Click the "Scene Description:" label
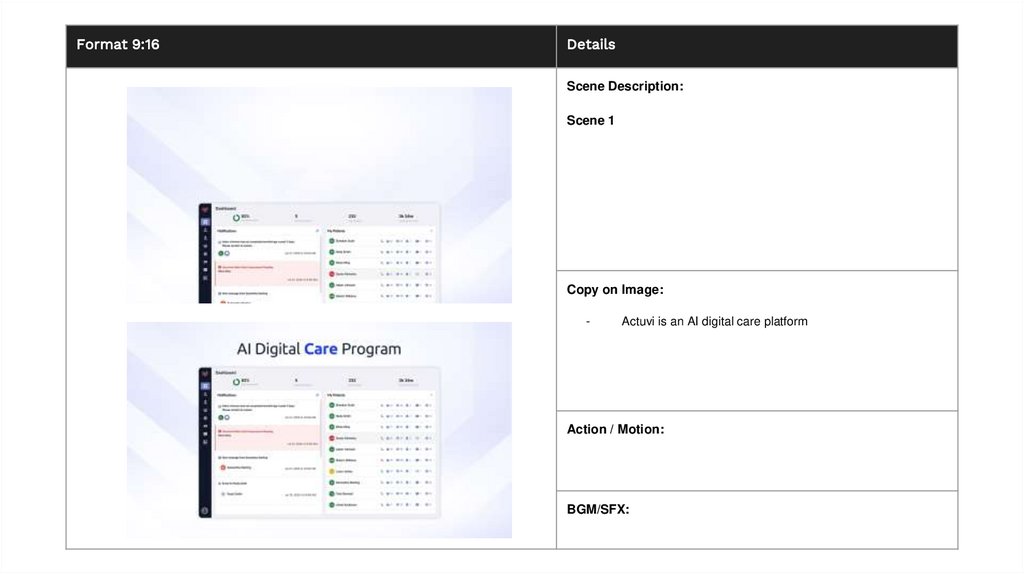The width and height of the screenshot is (1024, 574). tap(625, 86)
